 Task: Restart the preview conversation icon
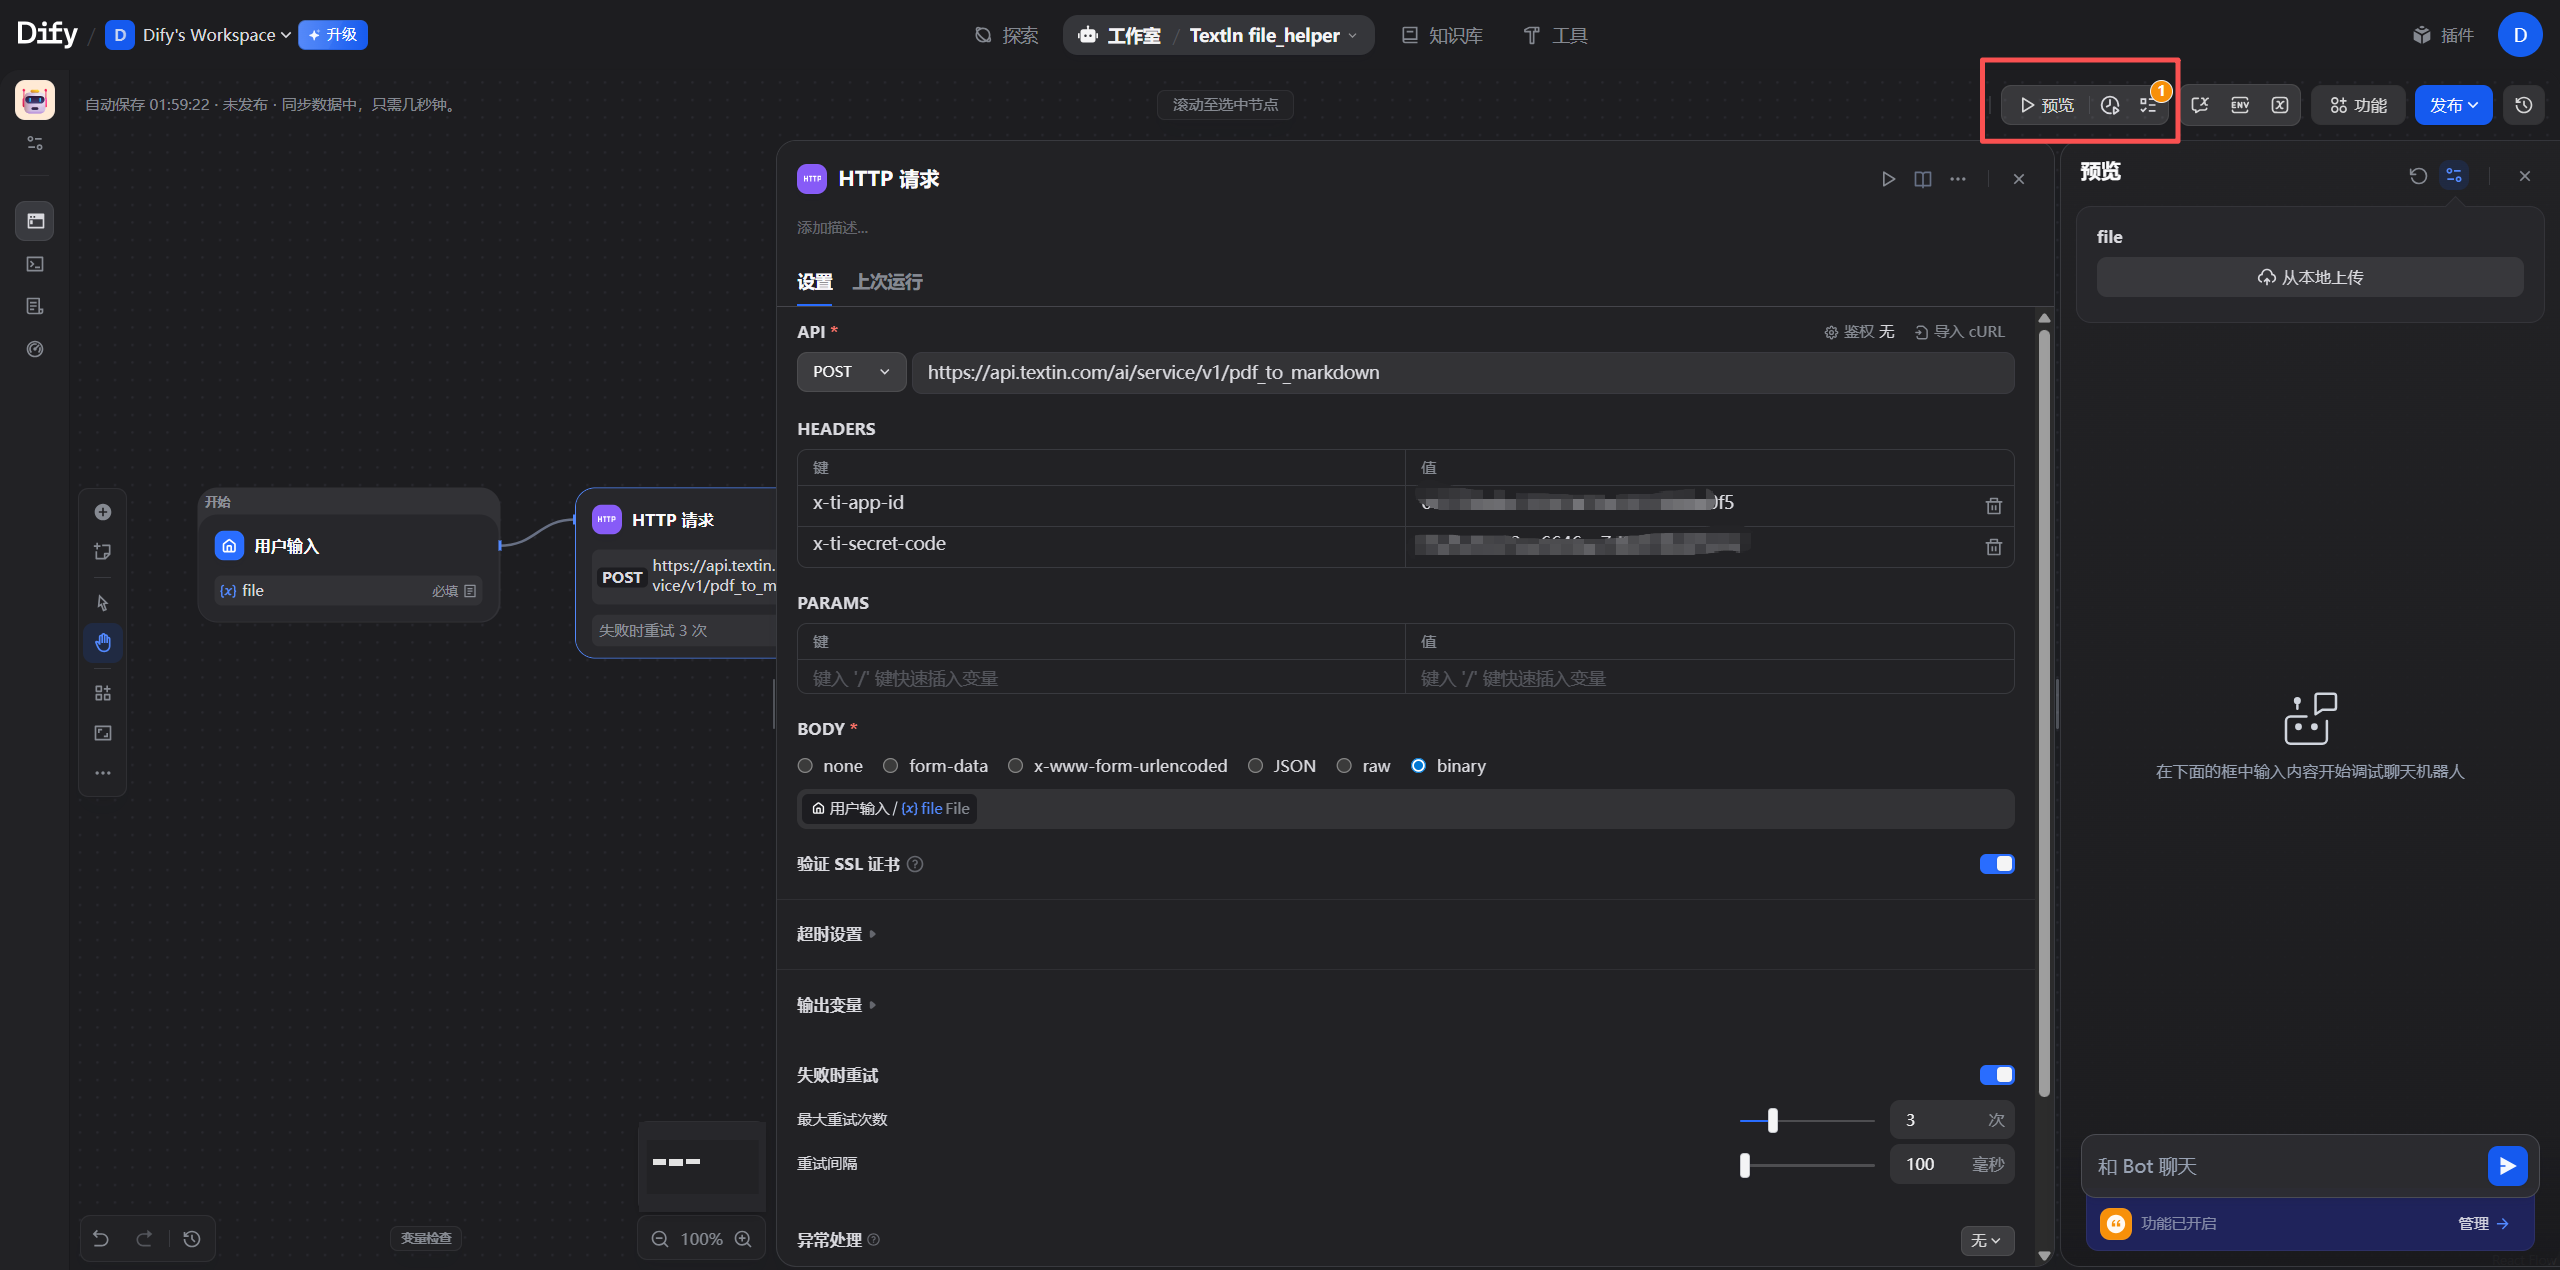pos(2418,176)
